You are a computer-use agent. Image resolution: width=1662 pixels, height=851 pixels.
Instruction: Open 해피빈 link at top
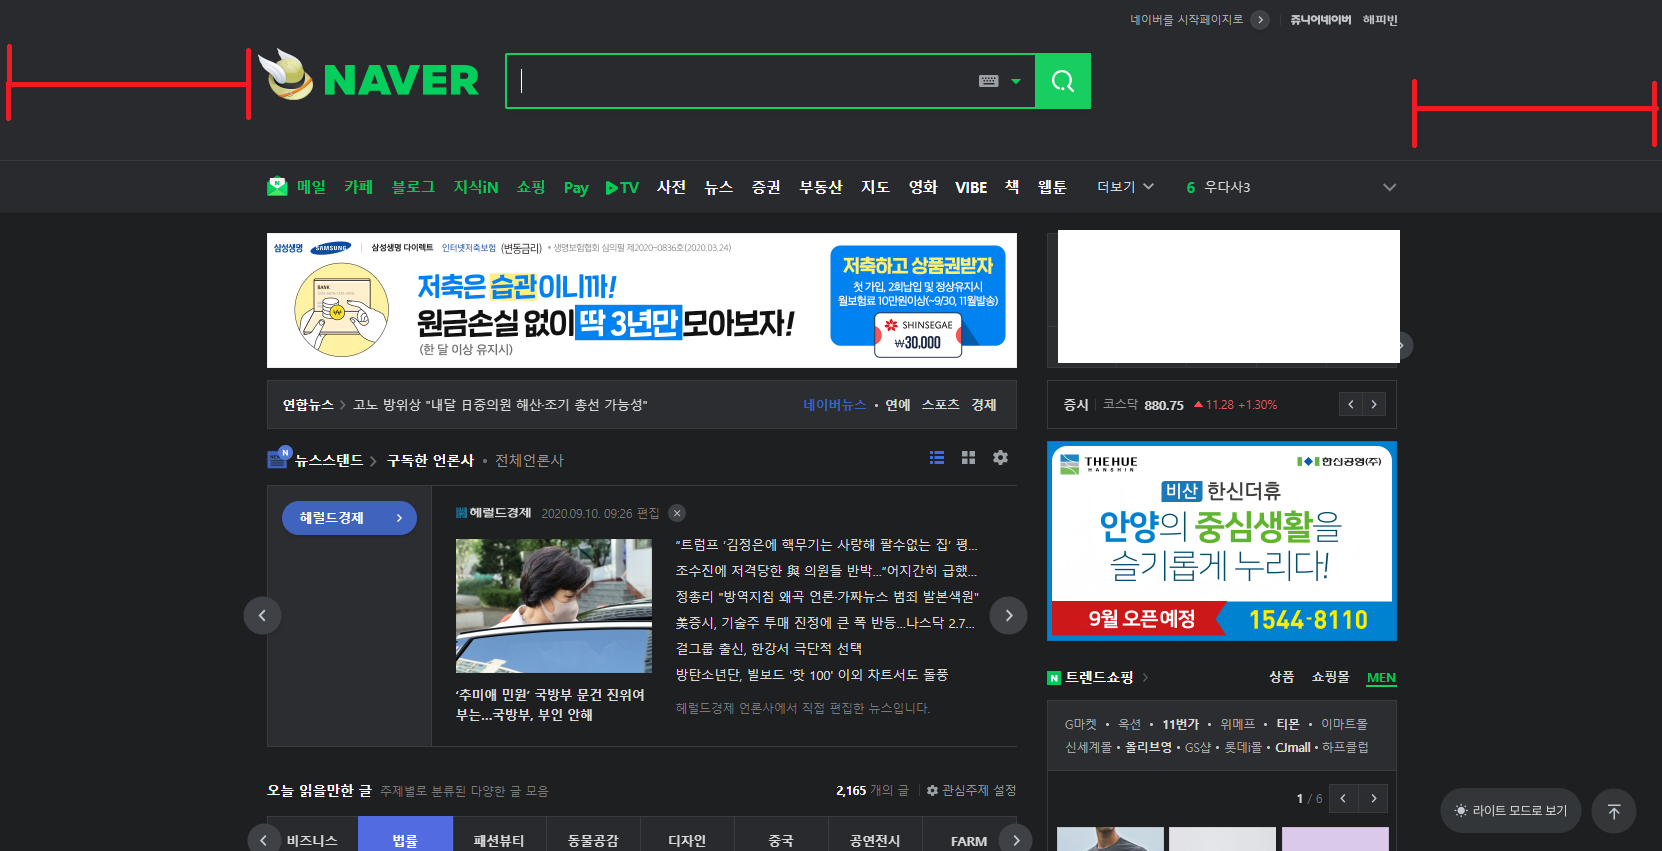pyautogui.click(x=1380, y=20)
